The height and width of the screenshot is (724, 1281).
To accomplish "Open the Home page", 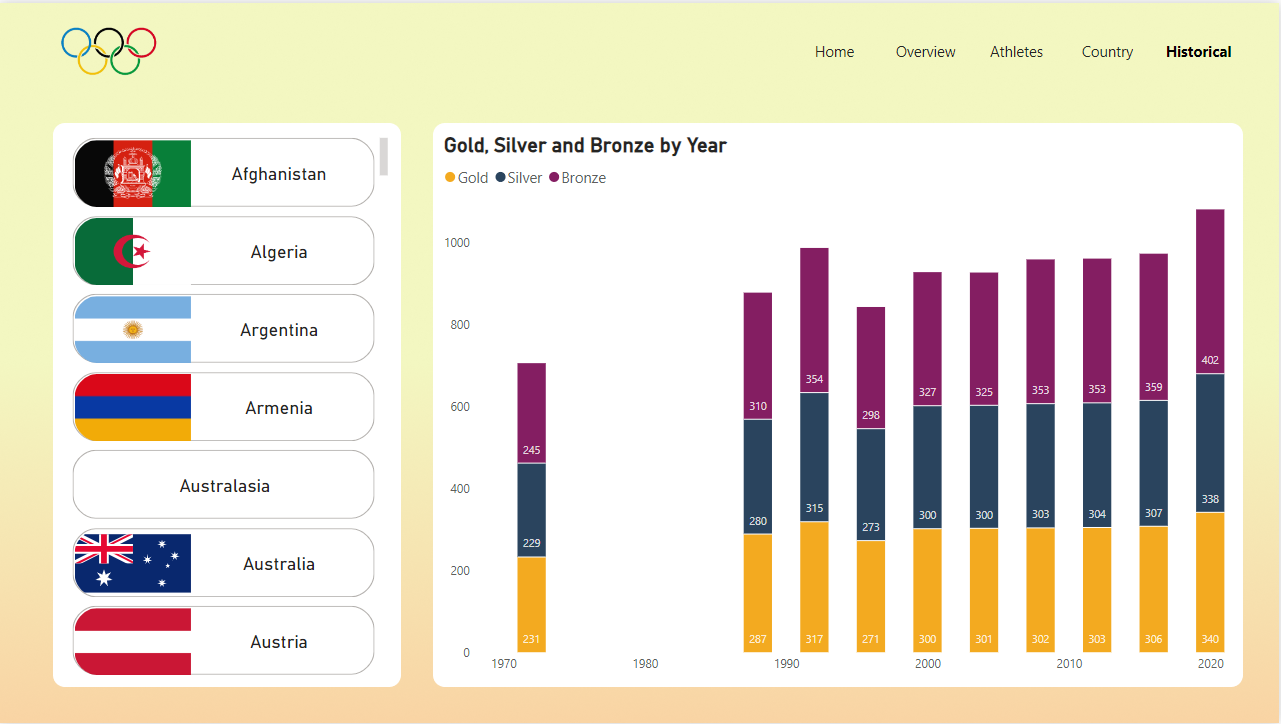I will (834, 52).
